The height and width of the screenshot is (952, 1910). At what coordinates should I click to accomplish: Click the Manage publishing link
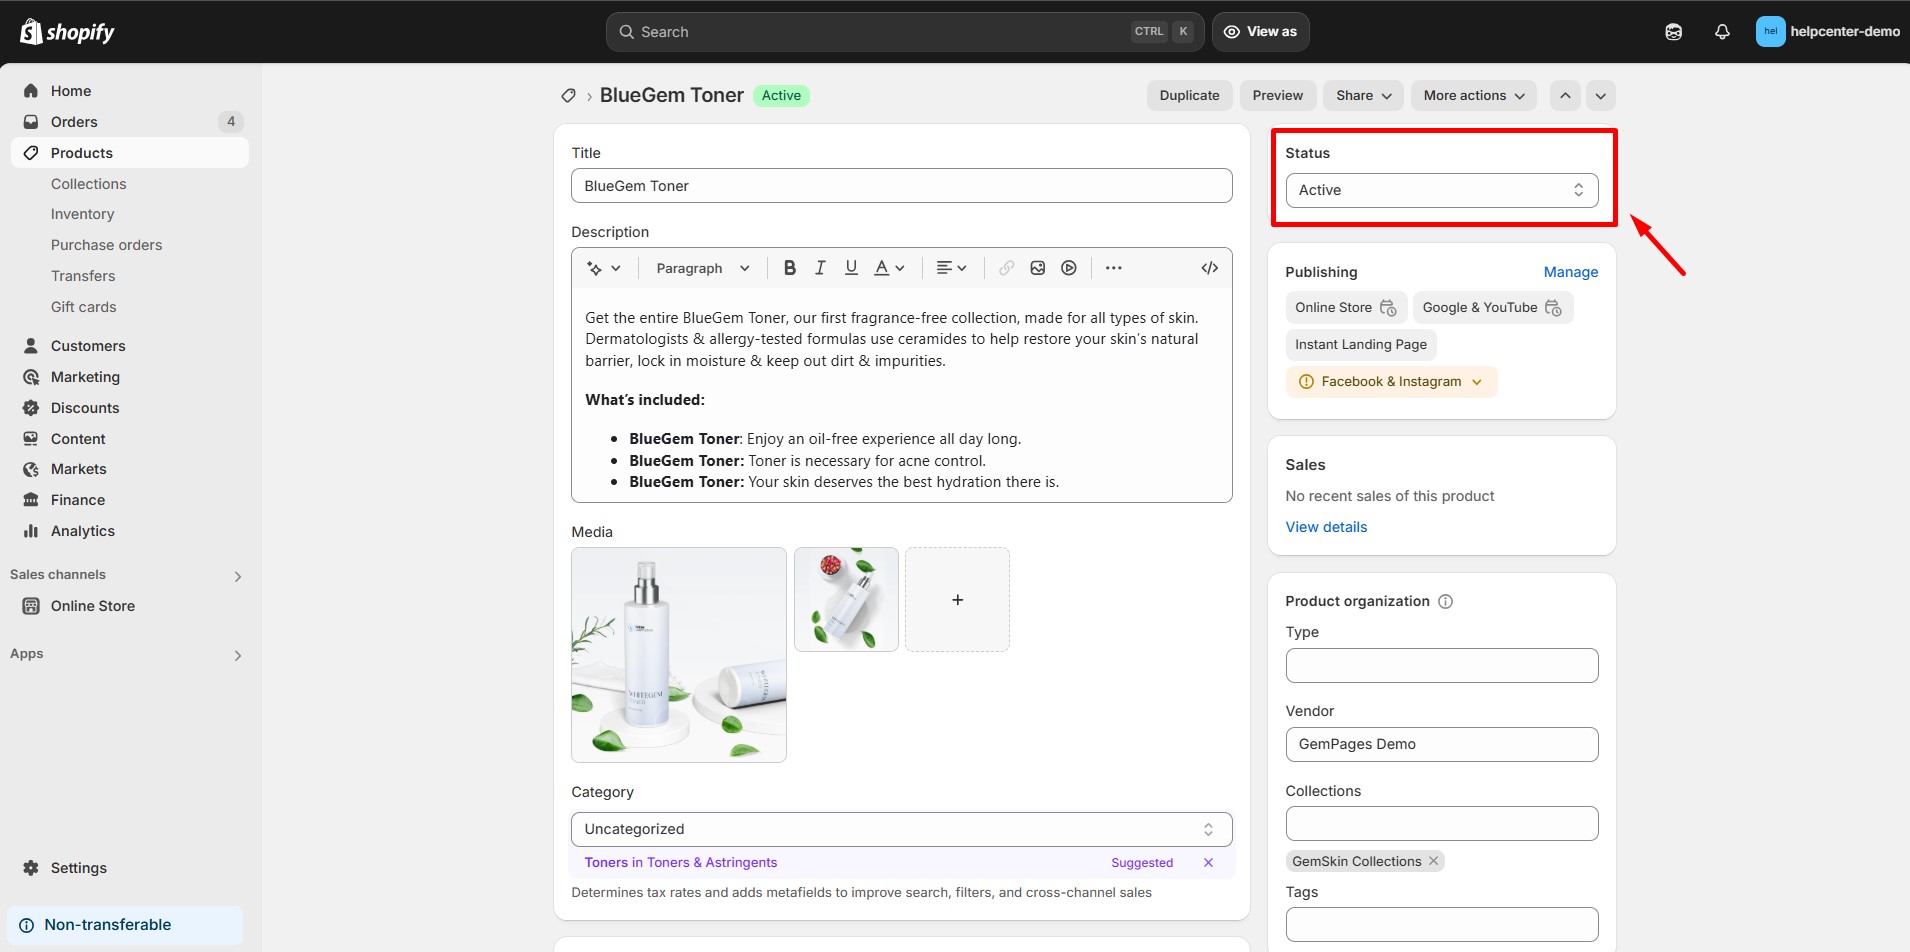1570,272
